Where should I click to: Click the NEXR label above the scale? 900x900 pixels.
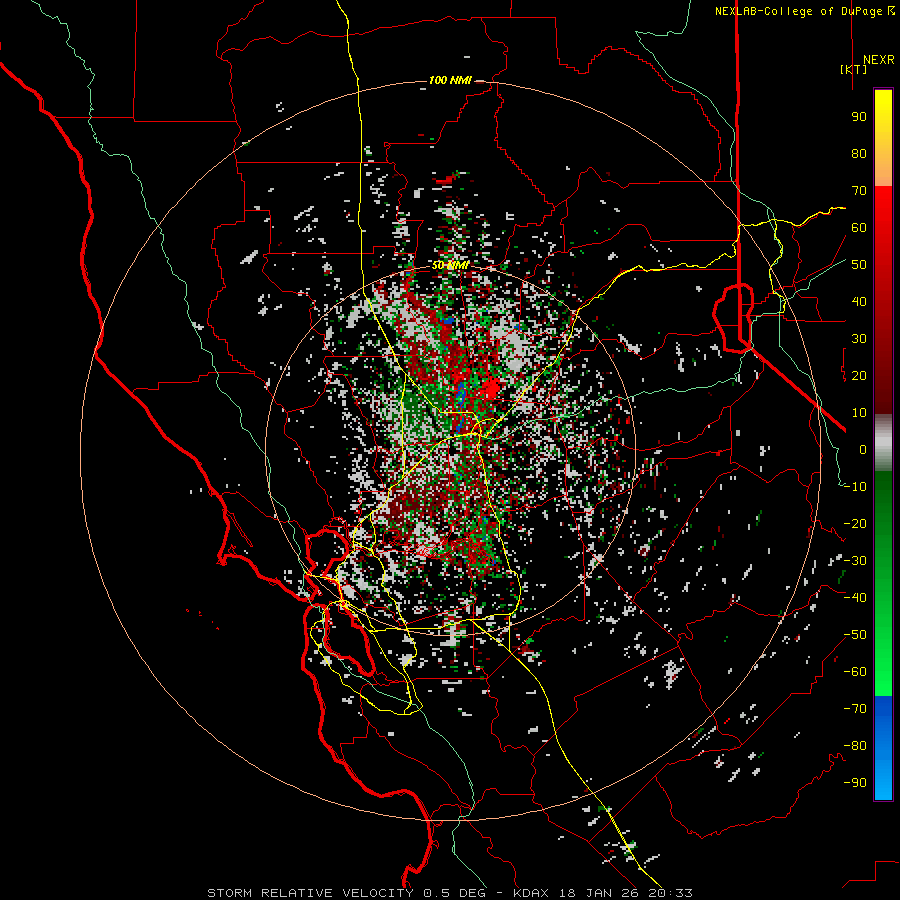(879, 60)
